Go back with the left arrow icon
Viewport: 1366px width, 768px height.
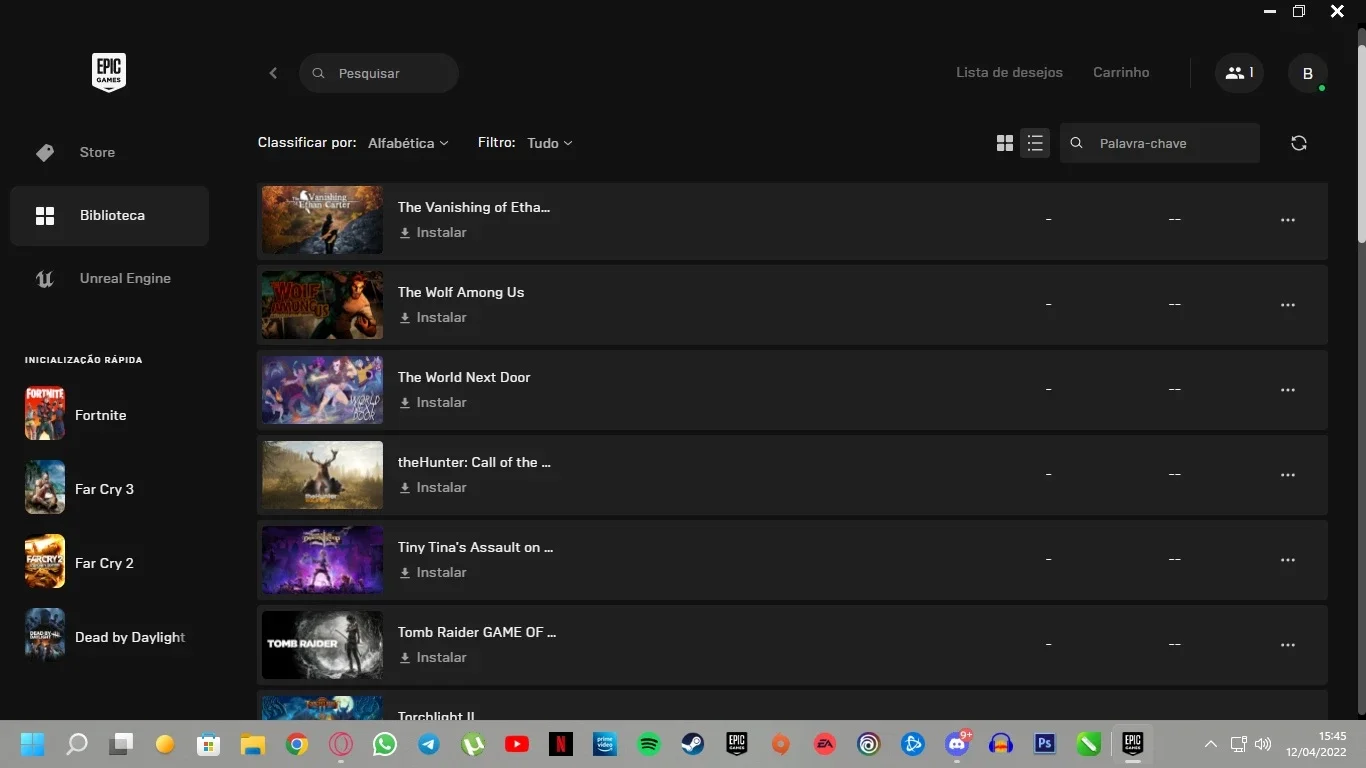click(x=273, y=73)
